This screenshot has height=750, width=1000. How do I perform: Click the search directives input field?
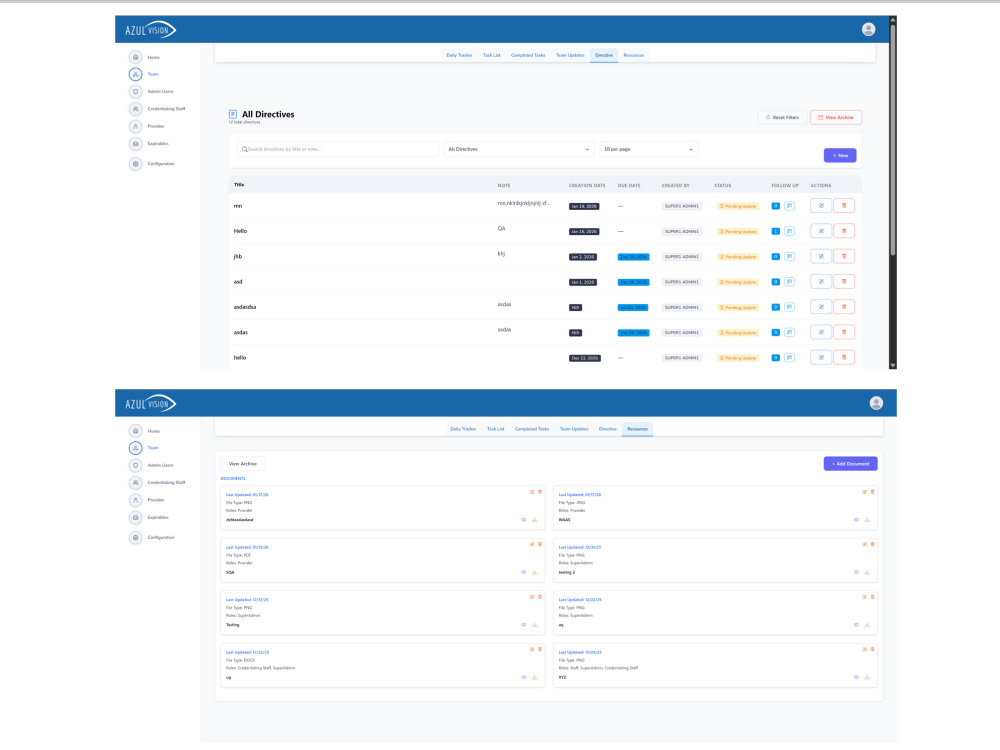coord(337,149)
